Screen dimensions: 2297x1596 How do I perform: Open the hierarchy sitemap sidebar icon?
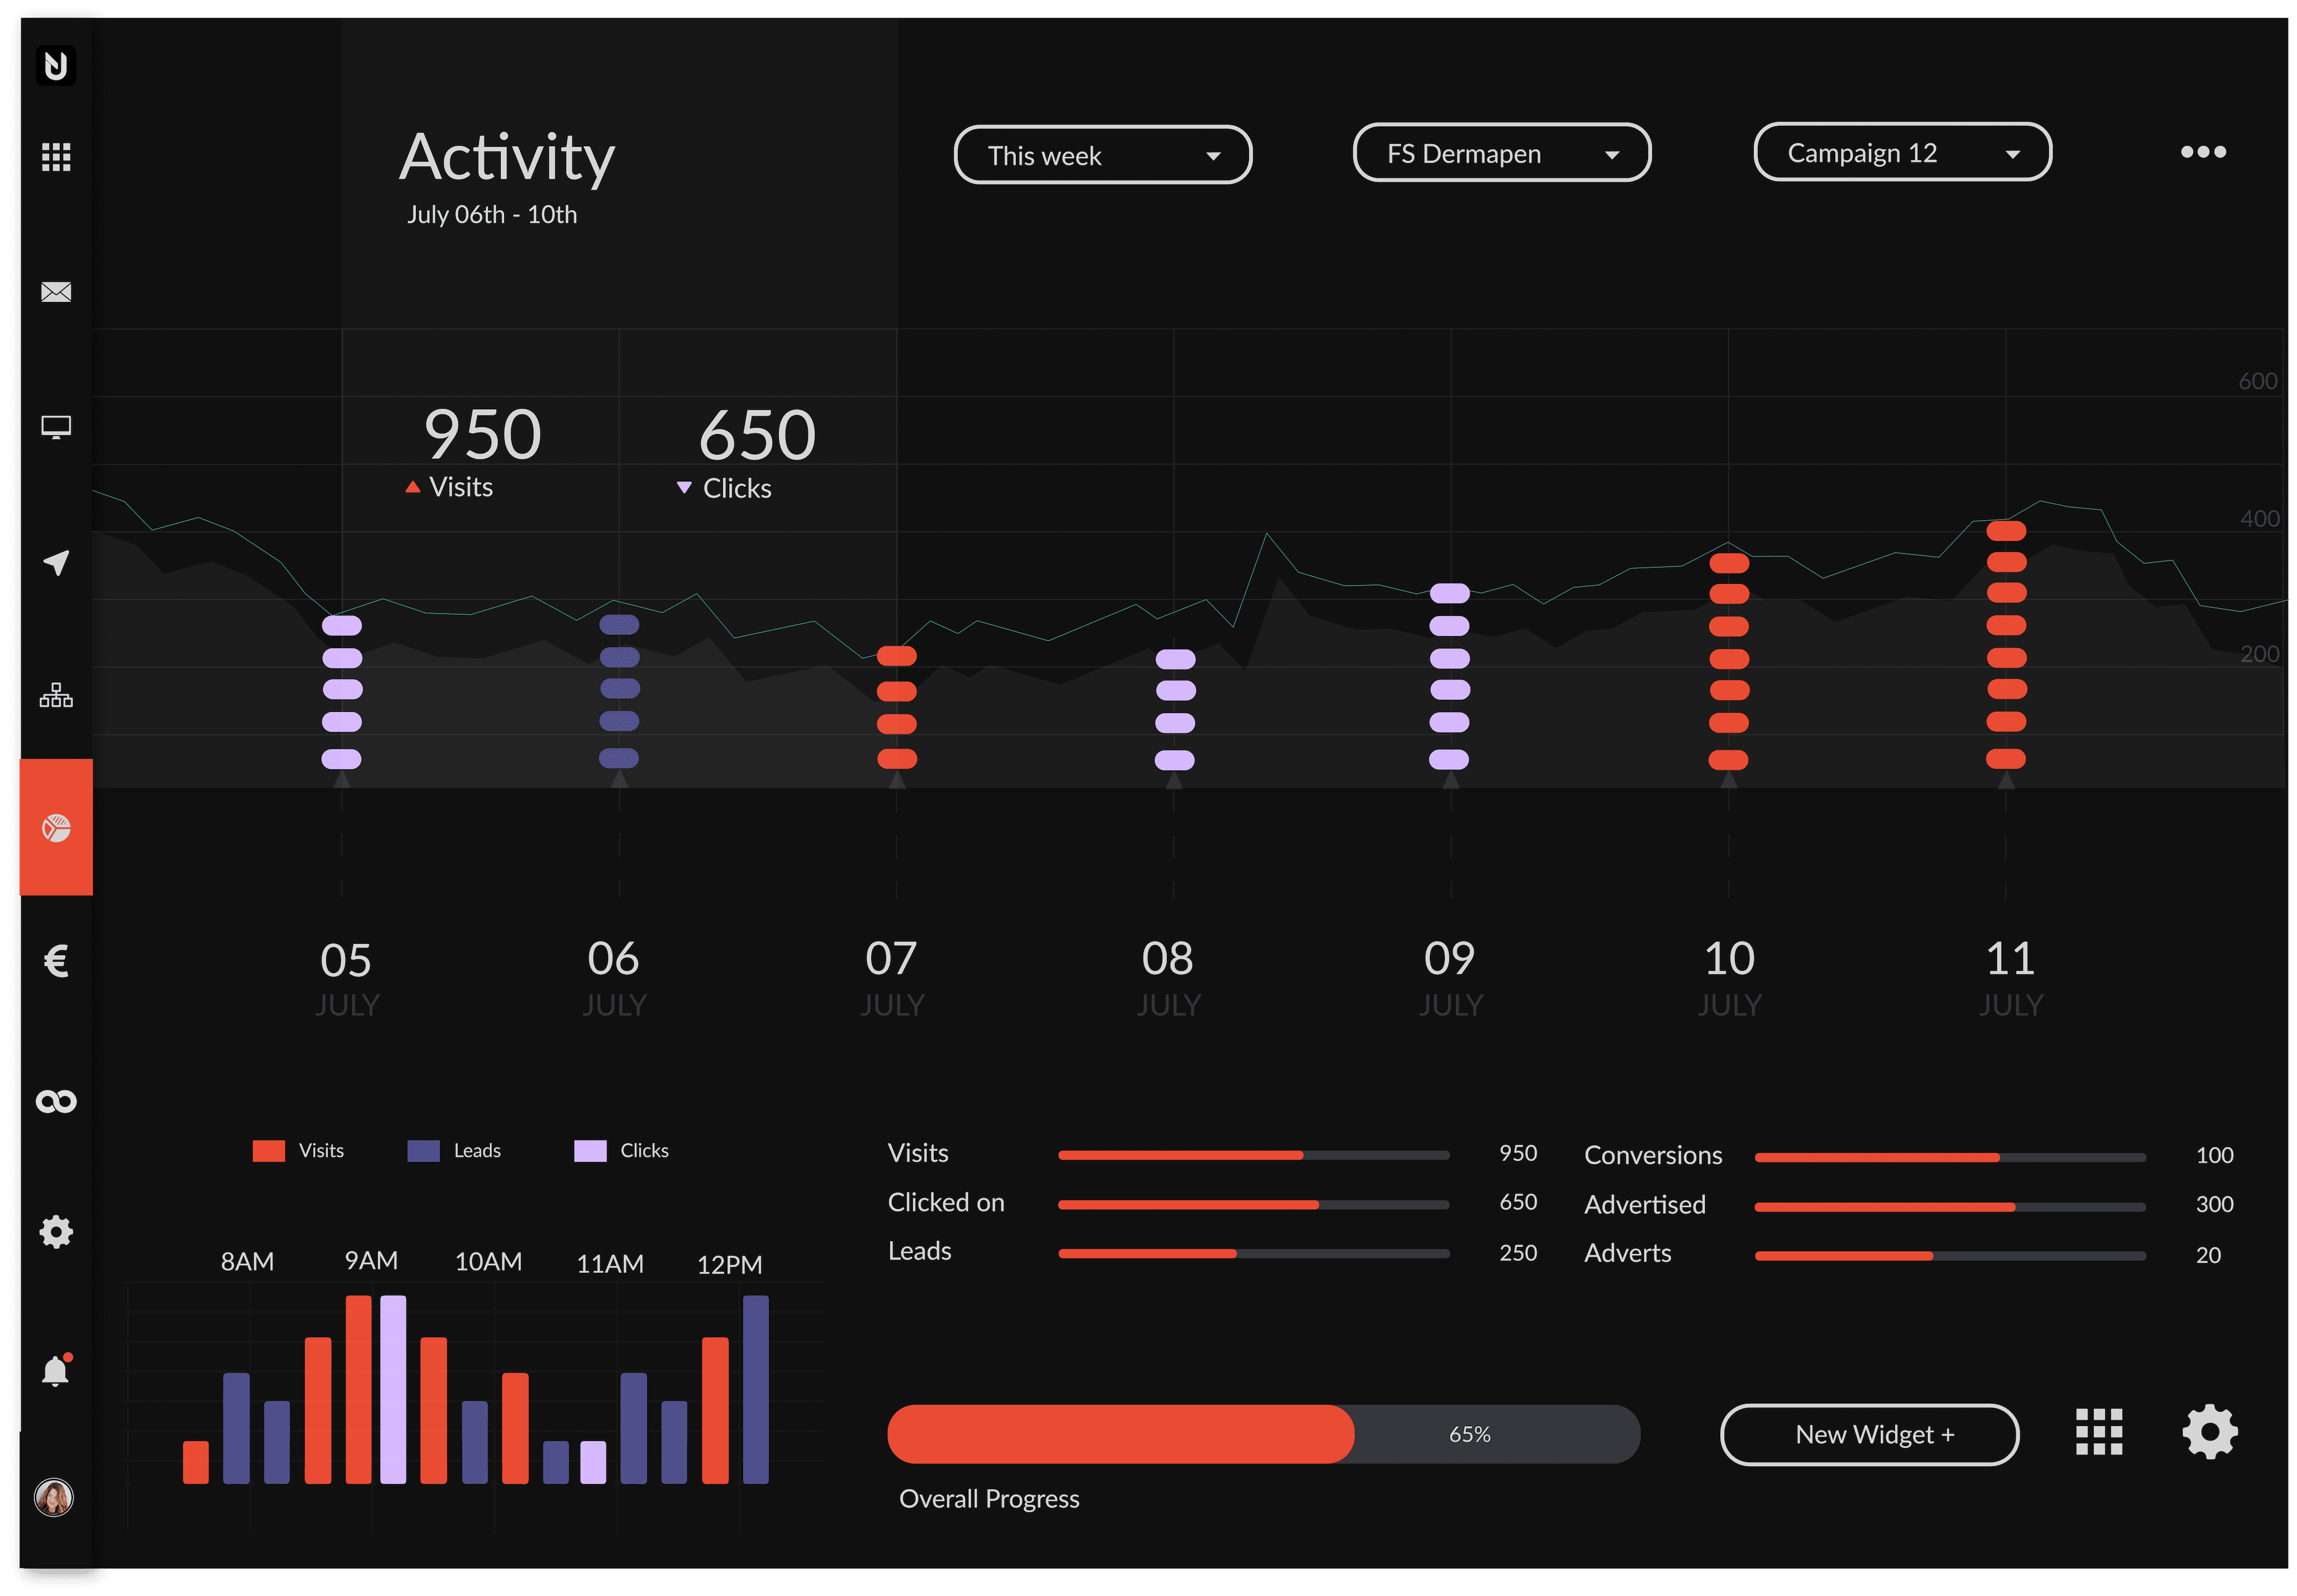point(56,695)
